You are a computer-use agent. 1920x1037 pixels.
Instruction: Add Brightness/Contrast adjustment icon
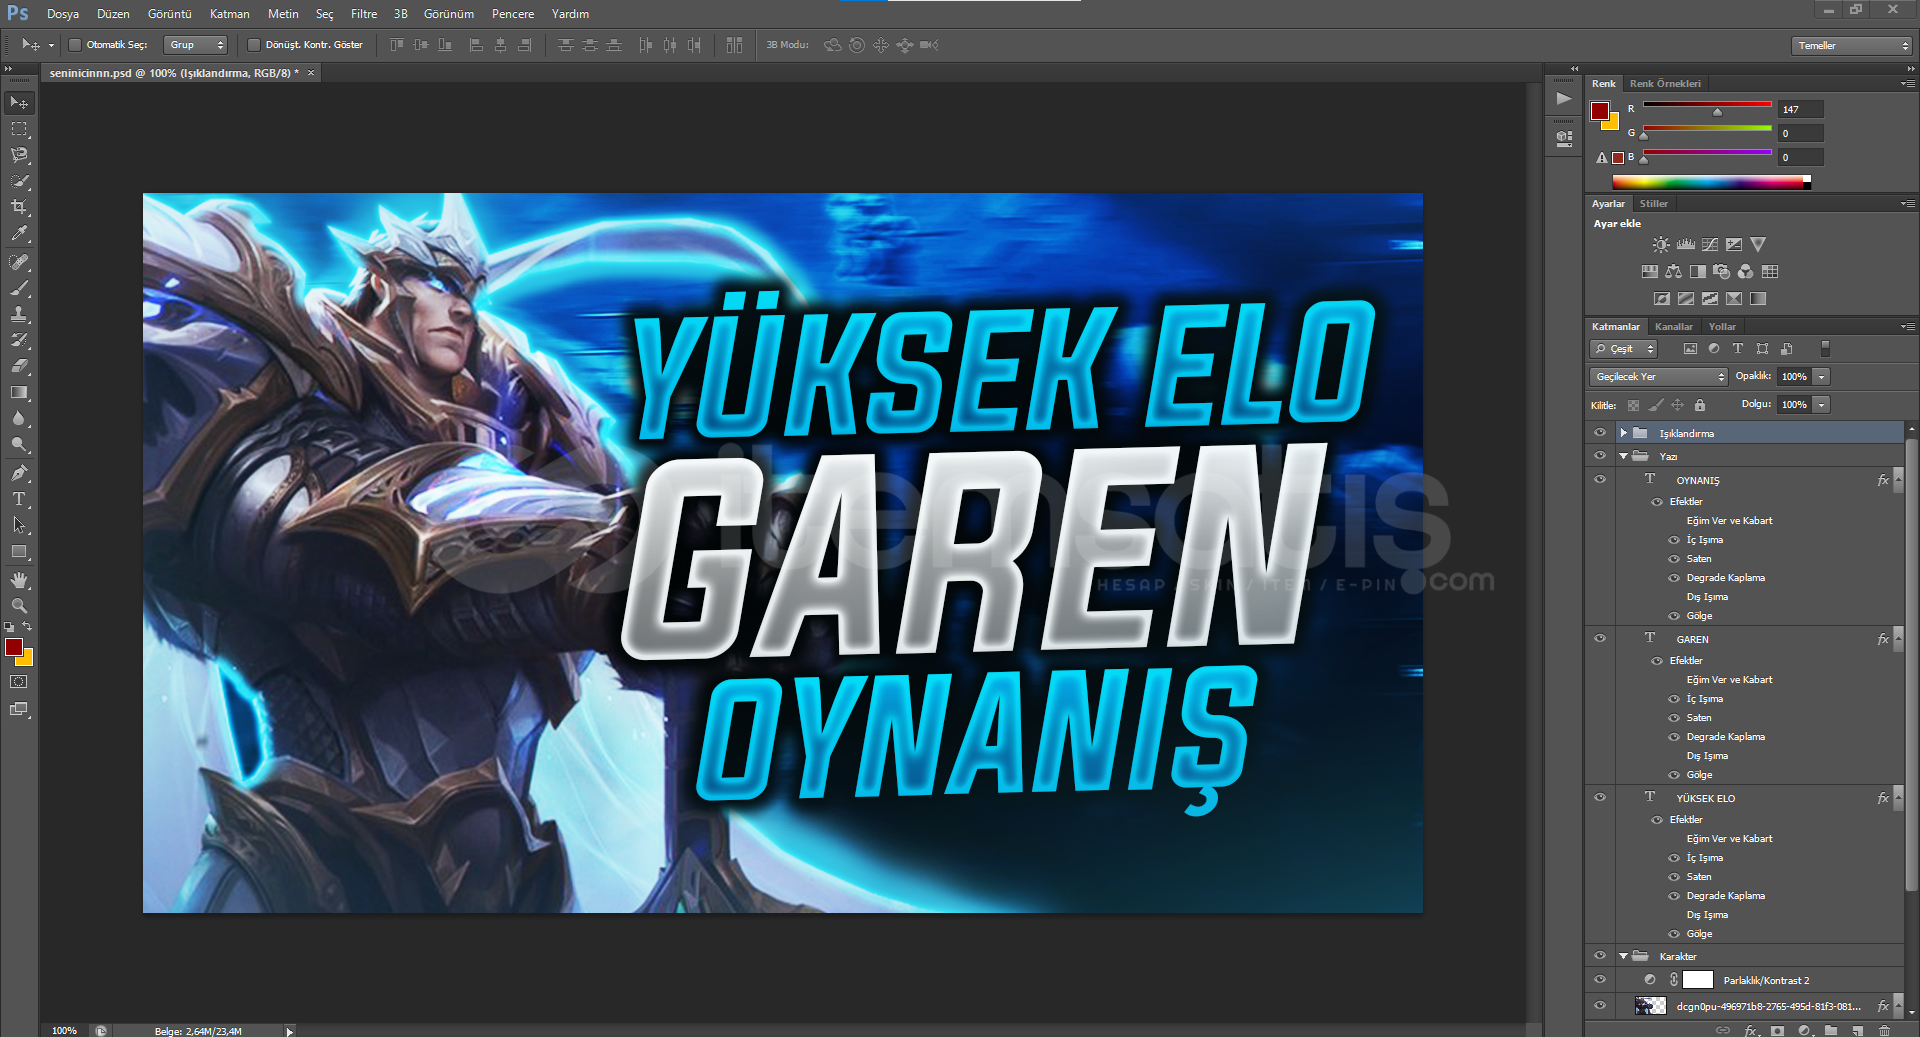pyautogui.click(x=1661, y=245)
